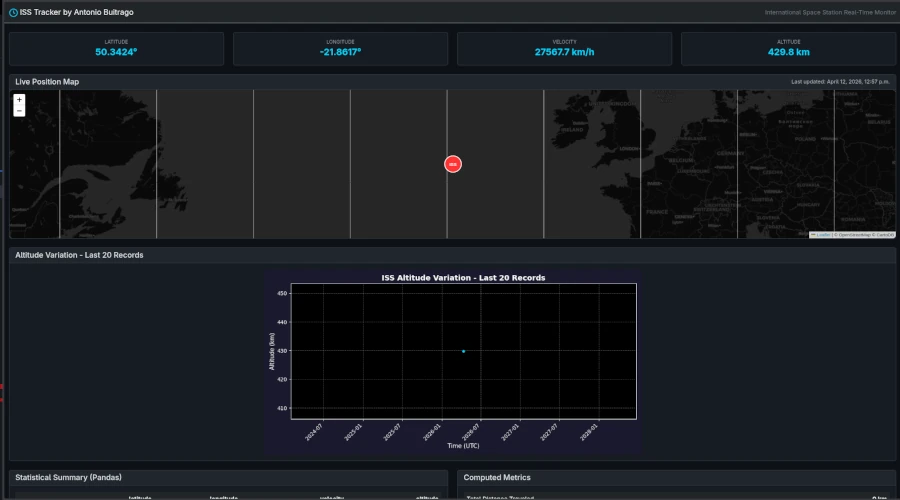The image size is (900, 500).
Task: Zoom out on the live position map
Action: pyautogui.click(x=19, y=111)
